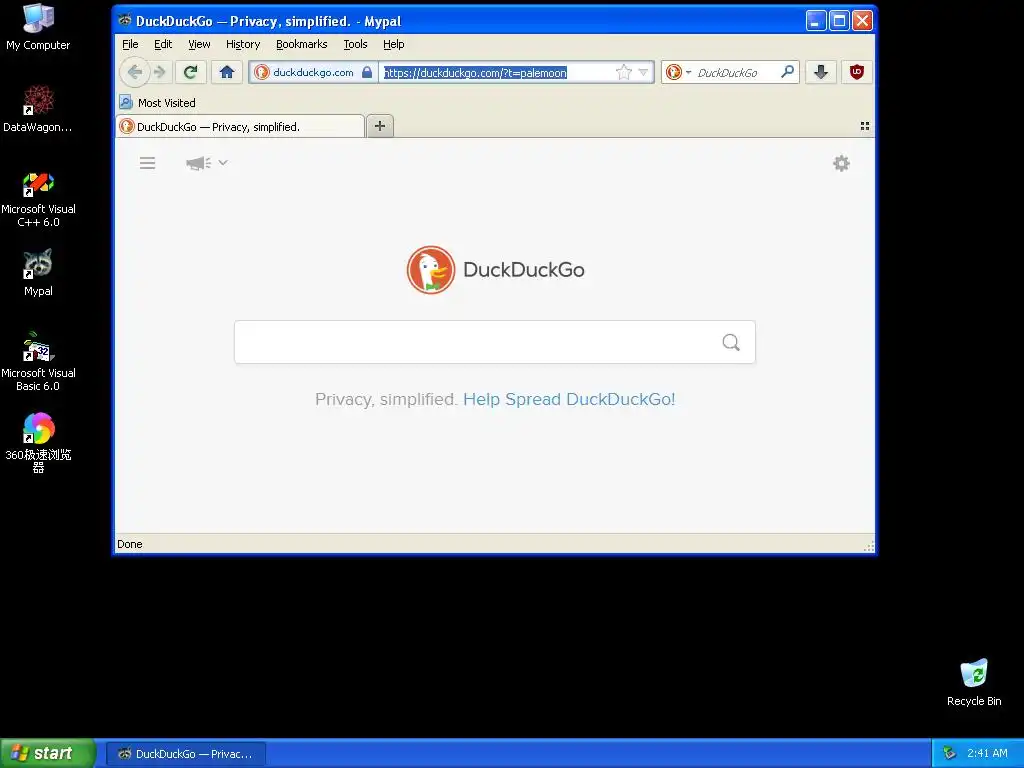Click the system tray network icon
Screen dimensions: 1024x768
(950, 753)
